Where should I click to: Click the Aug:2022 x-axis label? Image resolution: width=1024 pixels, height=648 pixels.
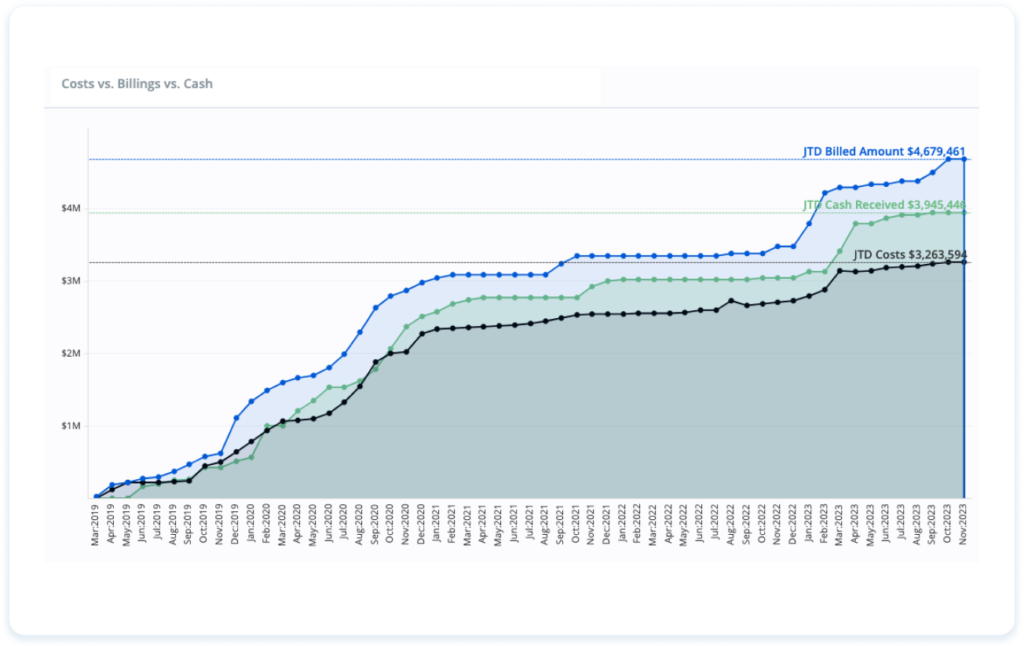coord(731,525)
